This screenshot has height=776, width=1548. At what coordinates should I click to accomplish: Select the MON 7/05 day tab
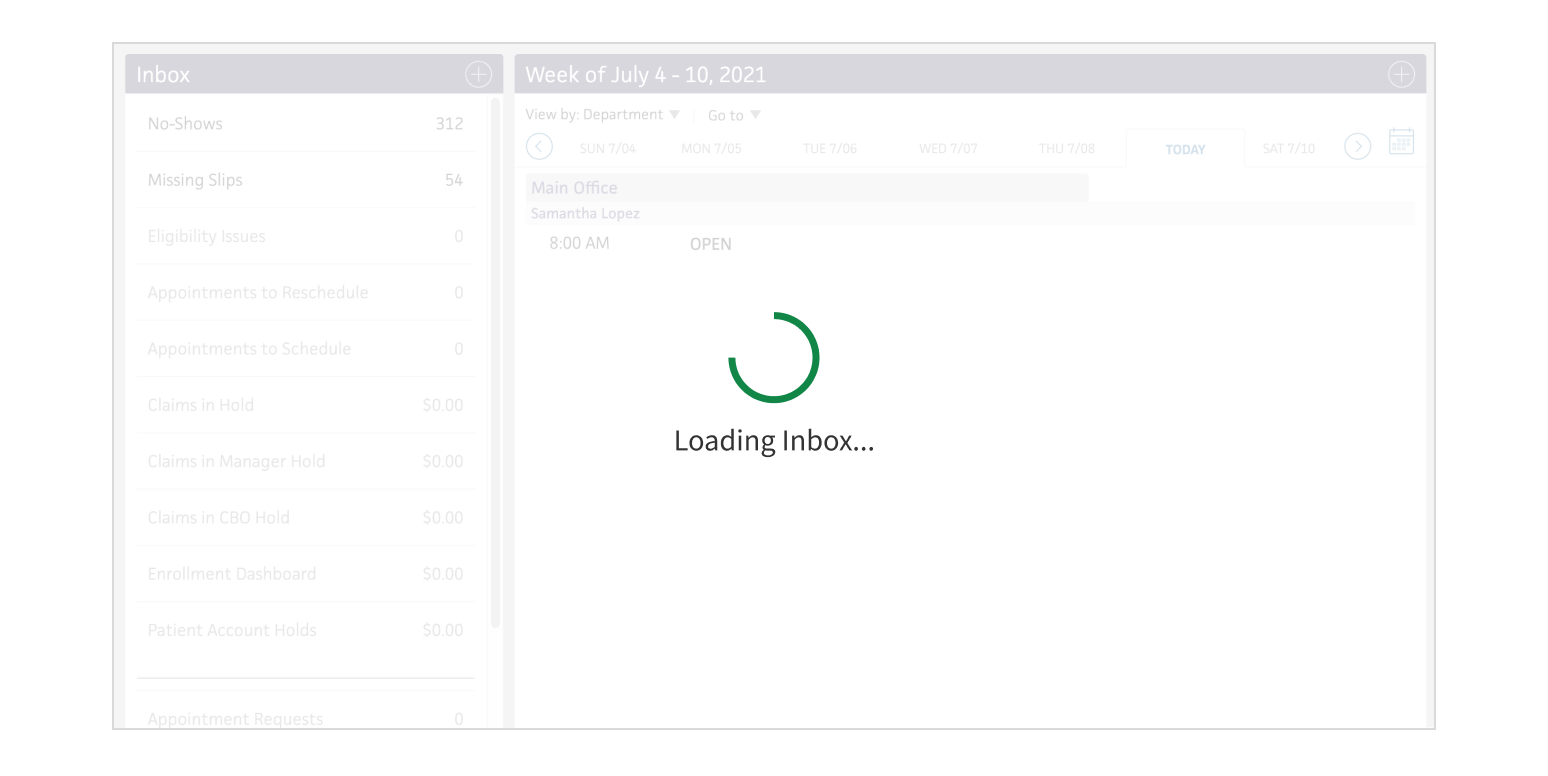[711, 148]
